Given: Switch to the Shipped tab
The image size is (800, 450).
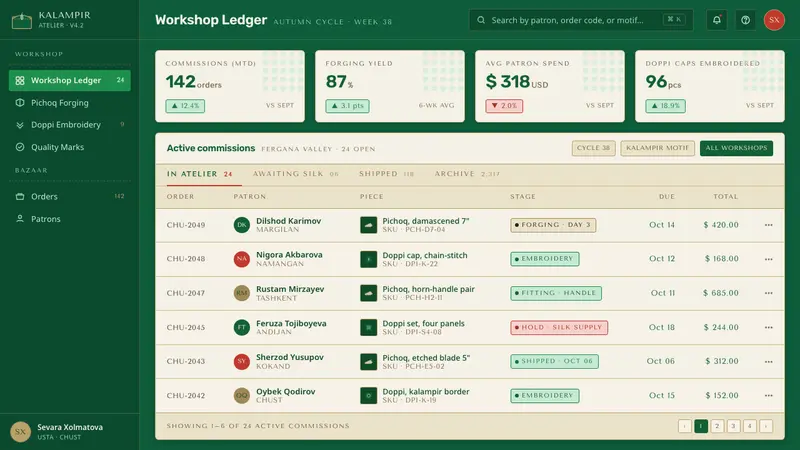Looking at the screenshot, I should coord(387,174).
